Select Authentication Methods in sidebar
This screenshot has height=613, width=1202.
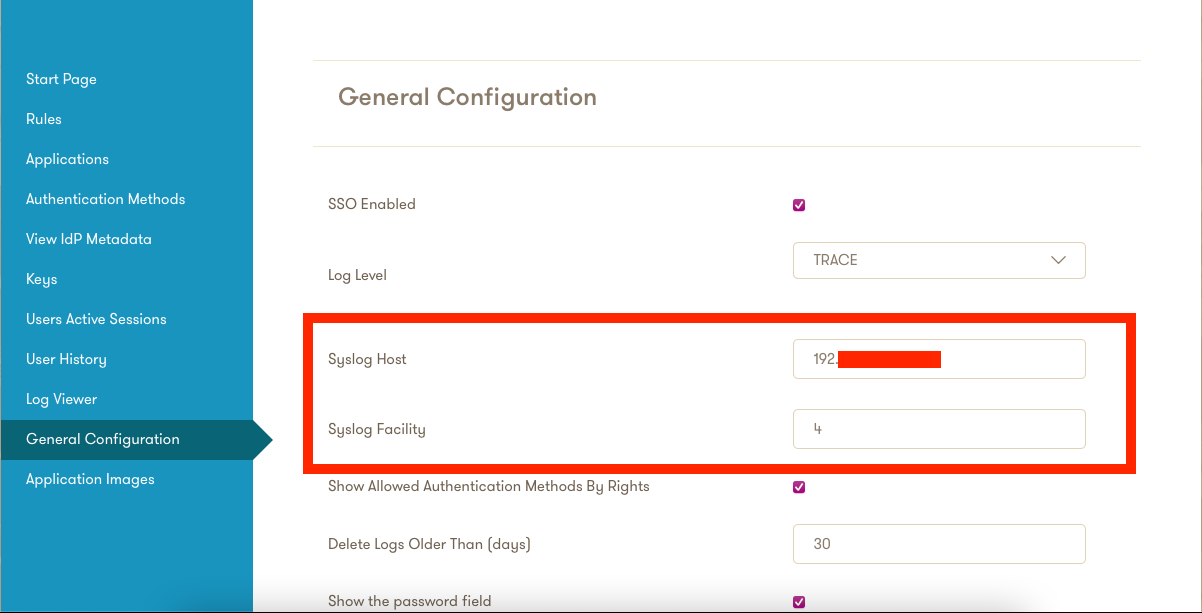click(x=105, y=199)
